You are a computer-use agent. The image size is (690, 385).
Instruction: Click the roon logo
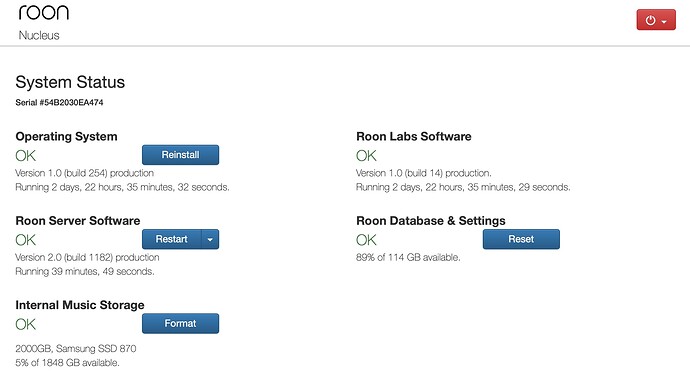pos(44,13)
